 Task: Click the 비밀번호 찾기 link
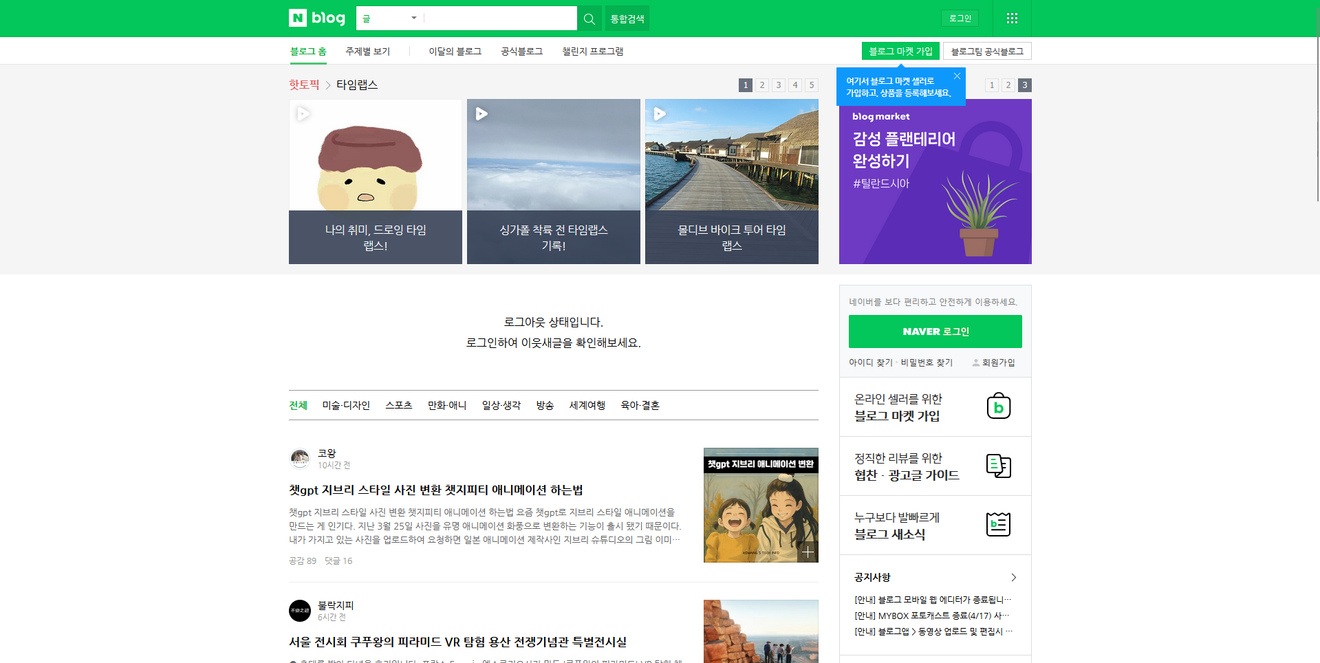pyautogui.click(x=926, y=362)
